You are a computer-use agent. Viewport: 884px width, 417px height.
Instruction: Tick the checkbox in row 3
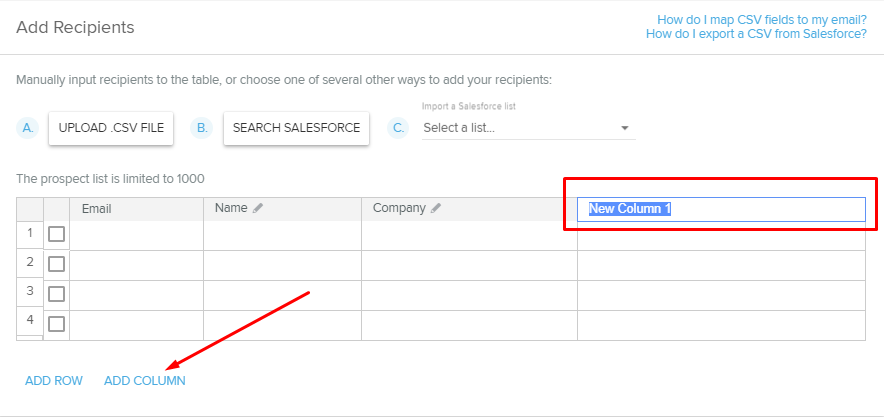pos(56,294)
